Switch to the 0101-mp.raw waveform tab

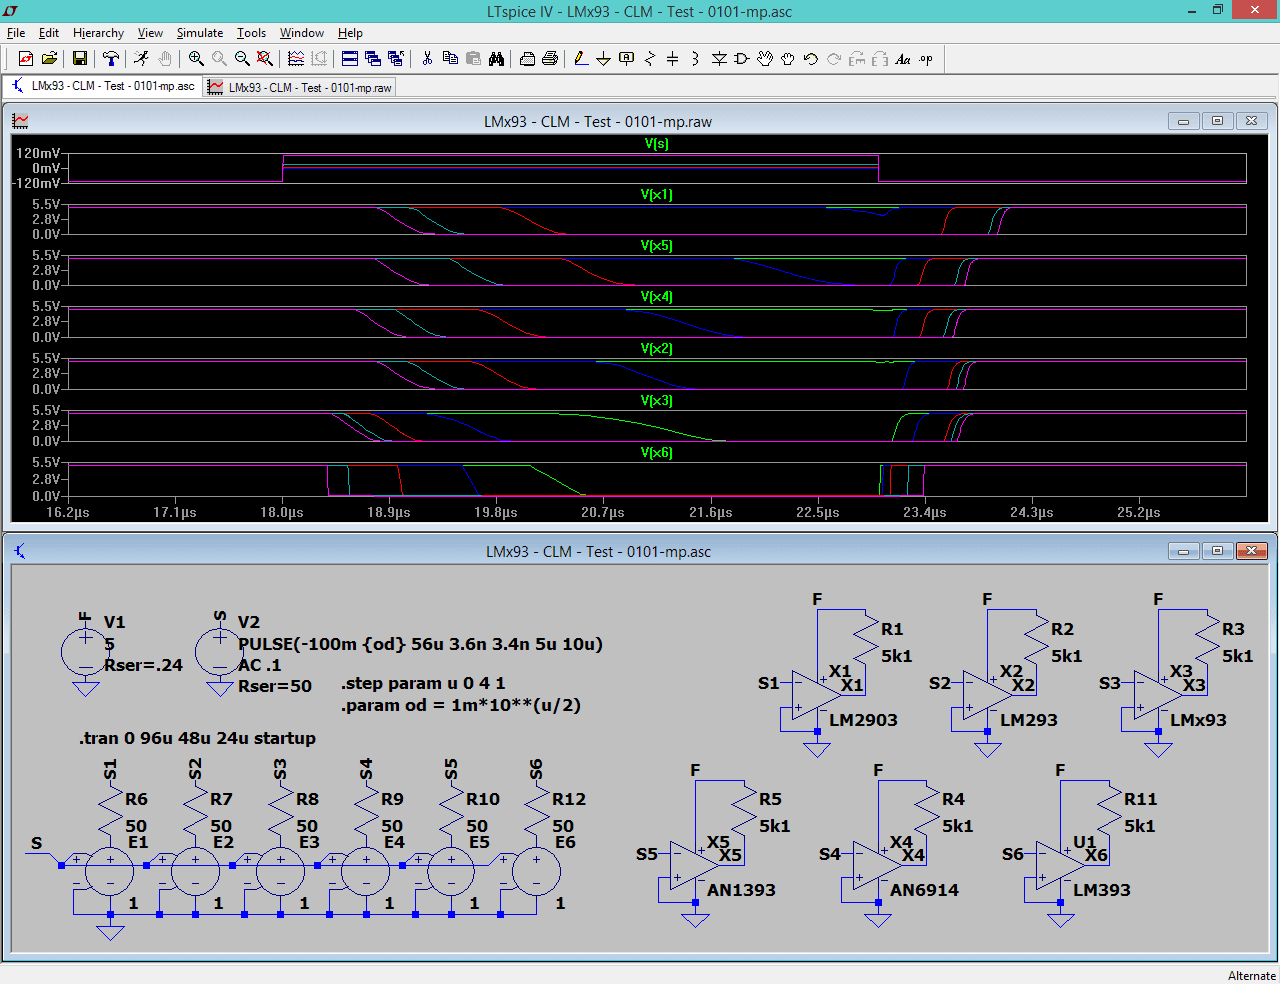coord(299,87)
